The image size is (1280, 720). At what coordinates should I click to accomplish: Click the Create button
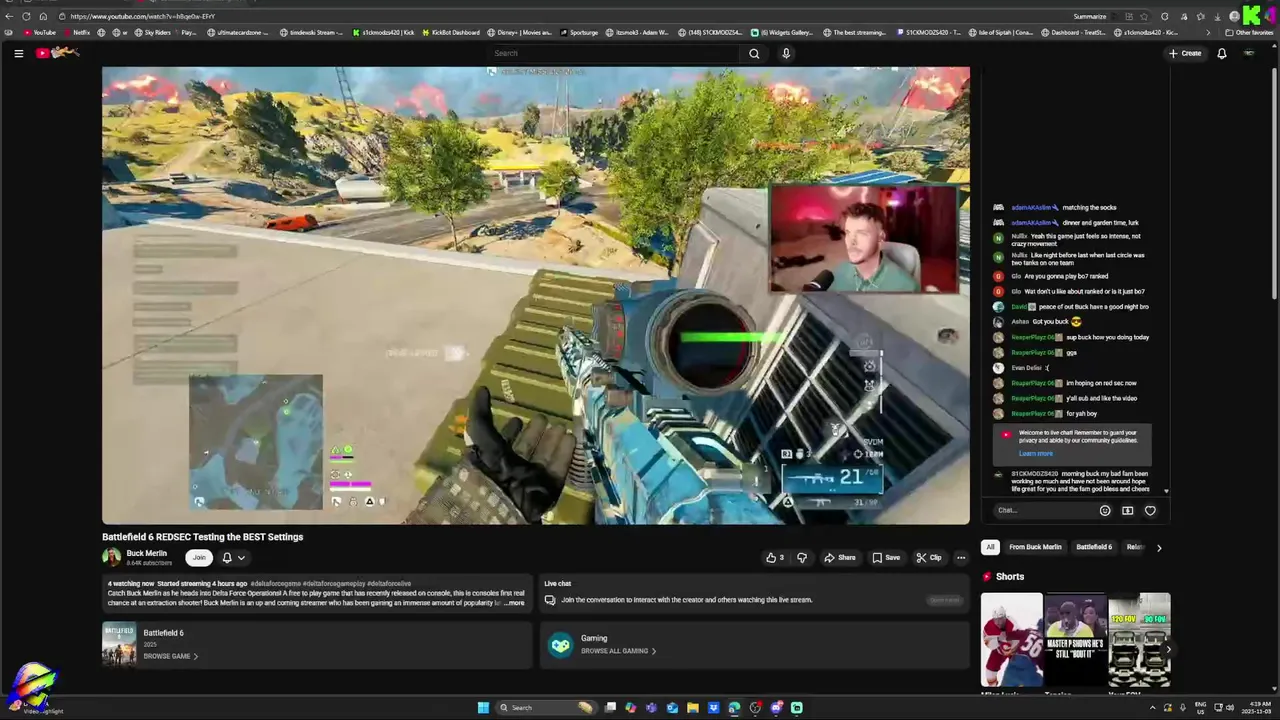tap(1185, 53)
